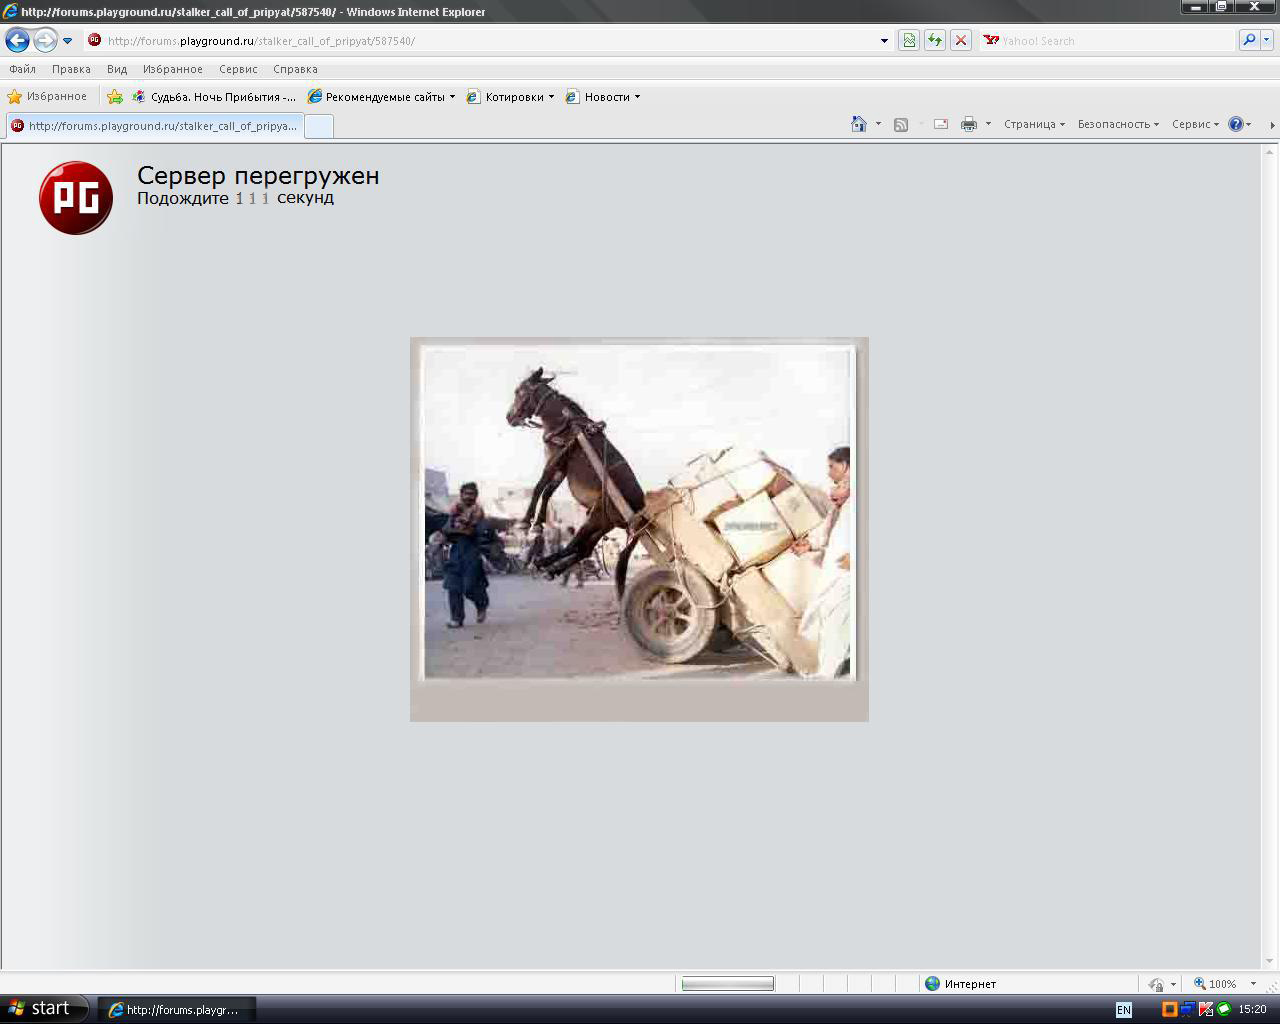Image resolution: width=1280 pixels, height=1024 pixels.
Task: Open the recent pages history dropdown
Action: 67,41
